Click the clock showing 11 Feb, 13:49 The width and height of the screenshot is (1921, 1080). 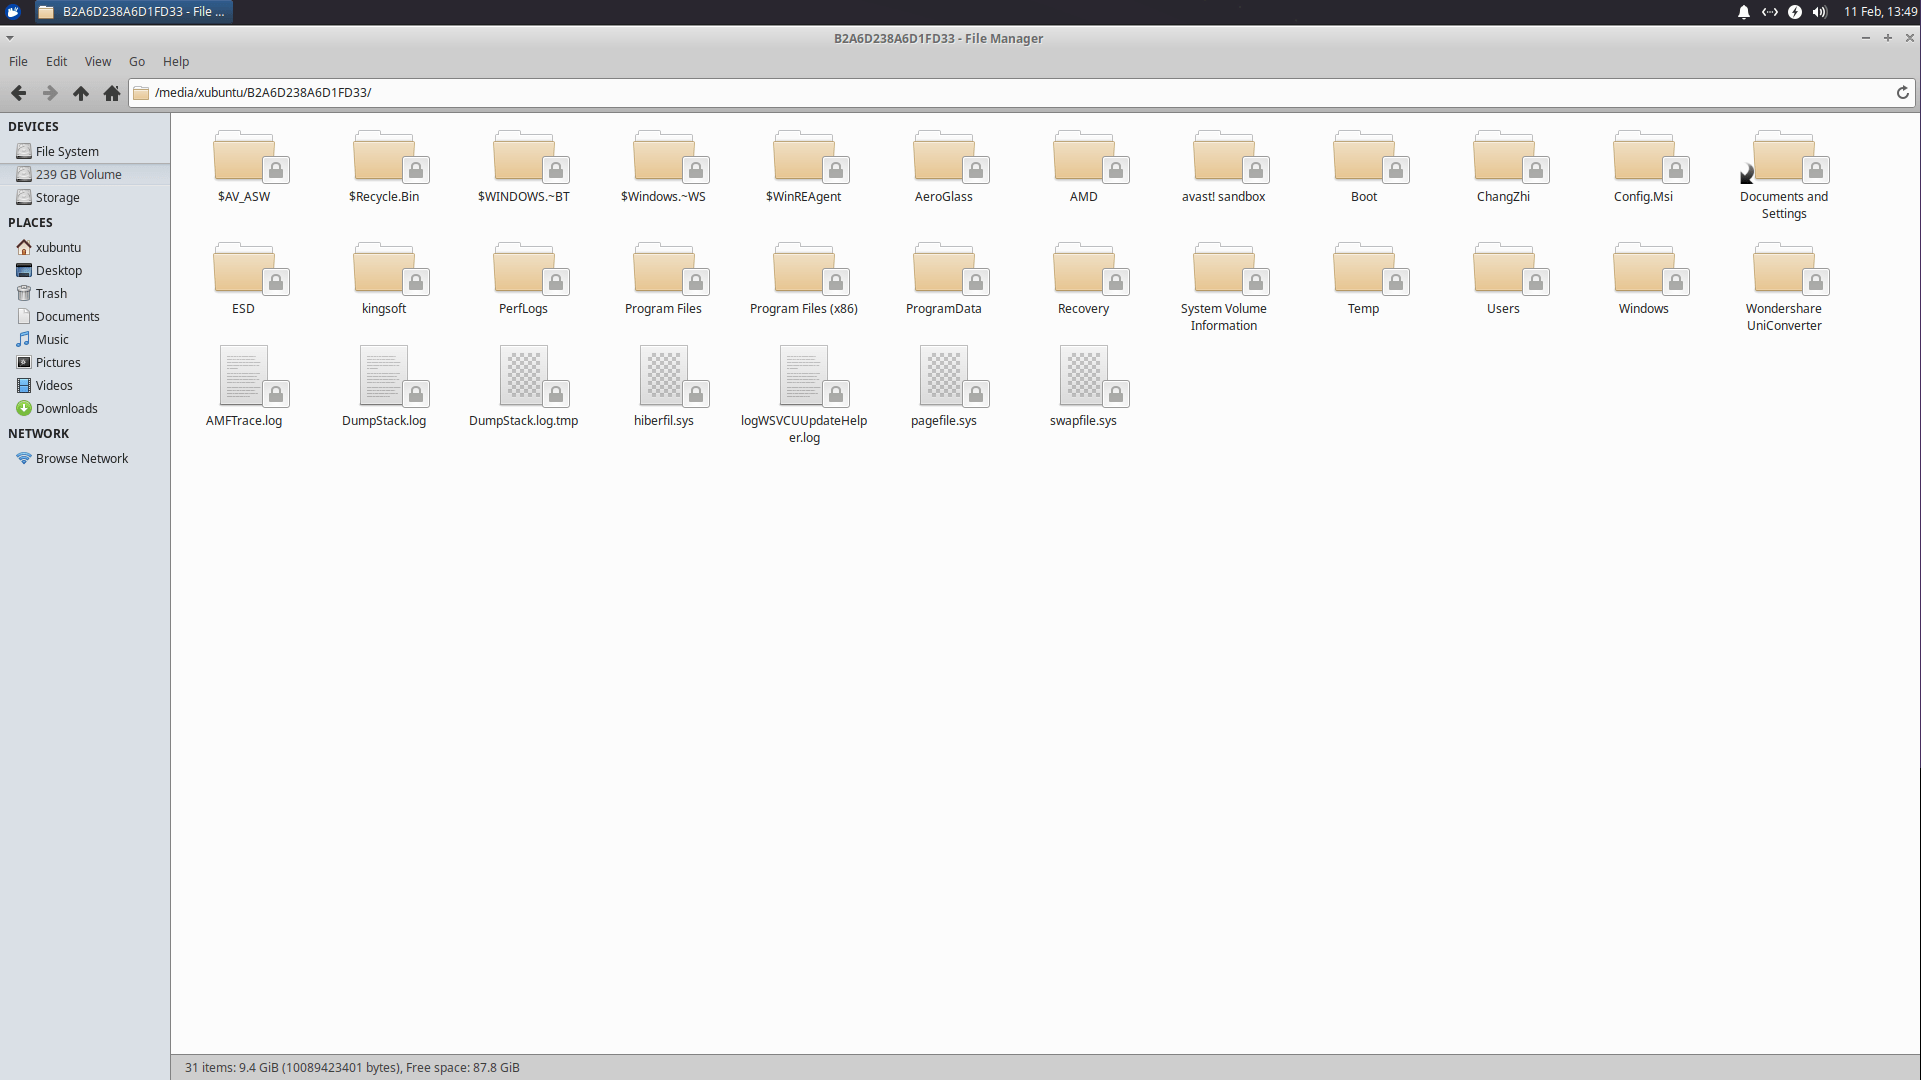pyautogui.click(x=1880, y=12)
